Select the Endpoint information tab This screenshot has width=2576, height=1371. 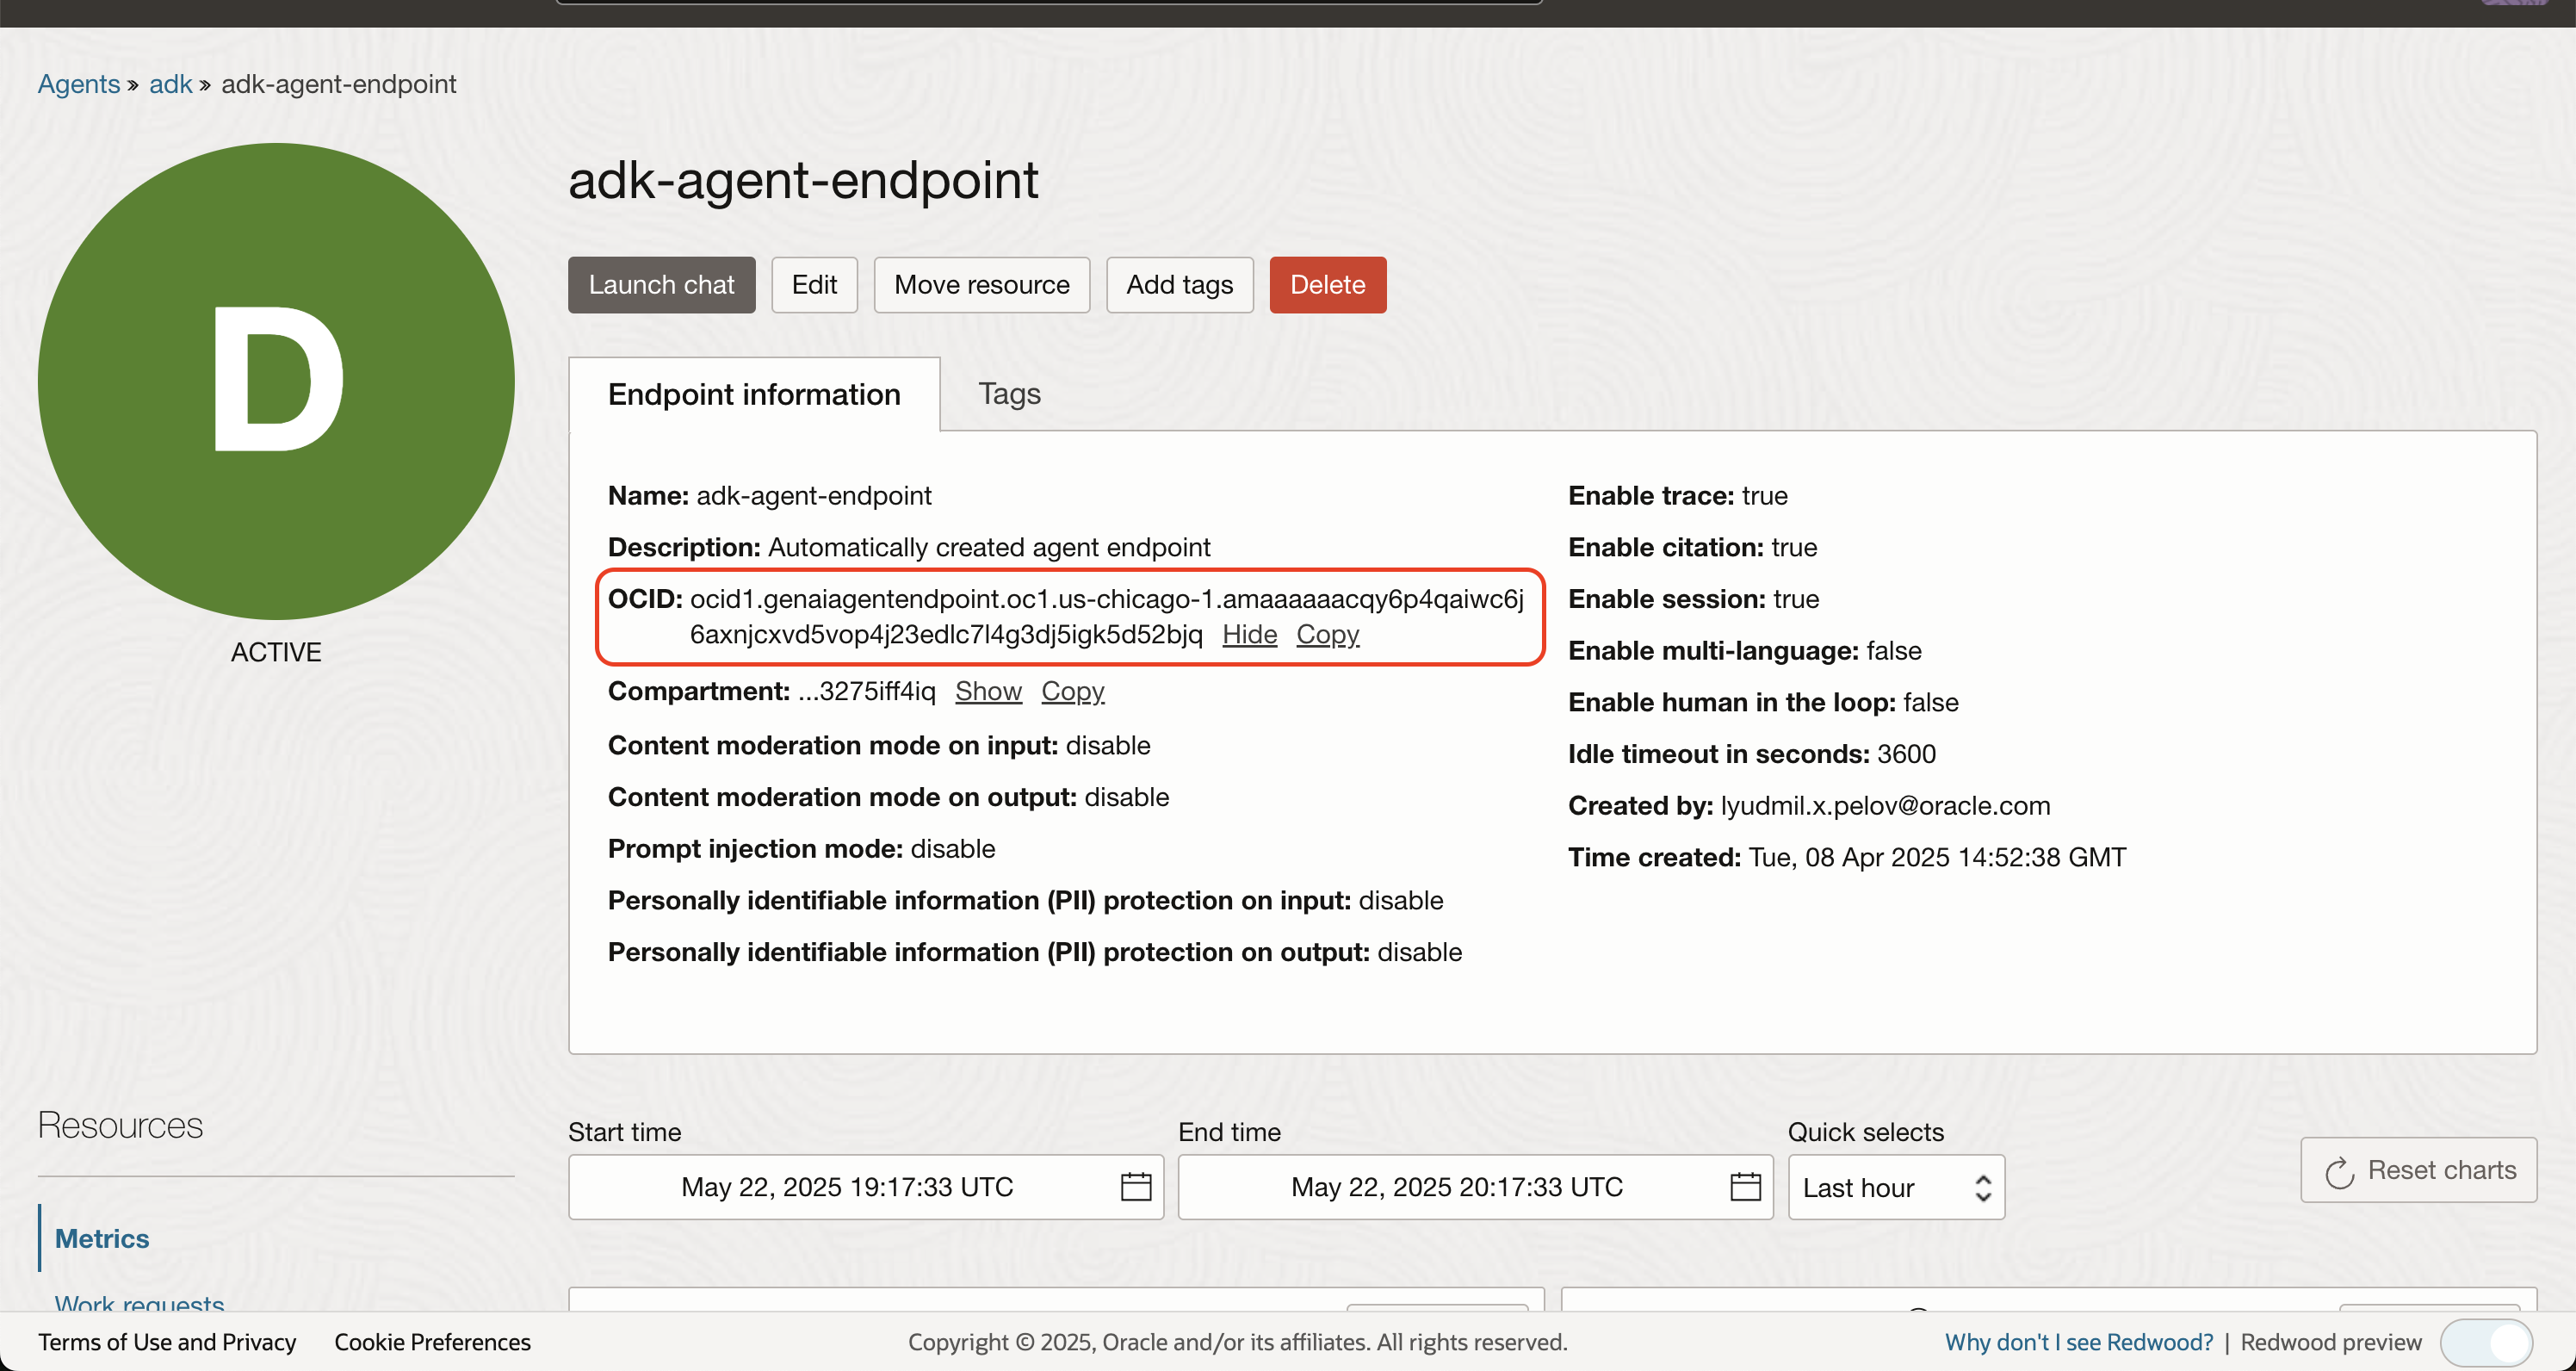754,394
